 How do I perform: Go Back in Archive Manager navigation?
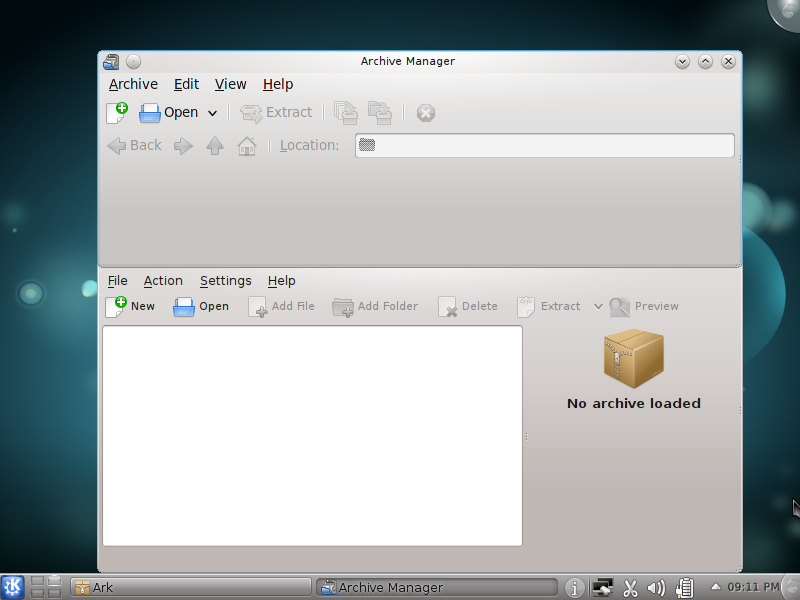135,145
